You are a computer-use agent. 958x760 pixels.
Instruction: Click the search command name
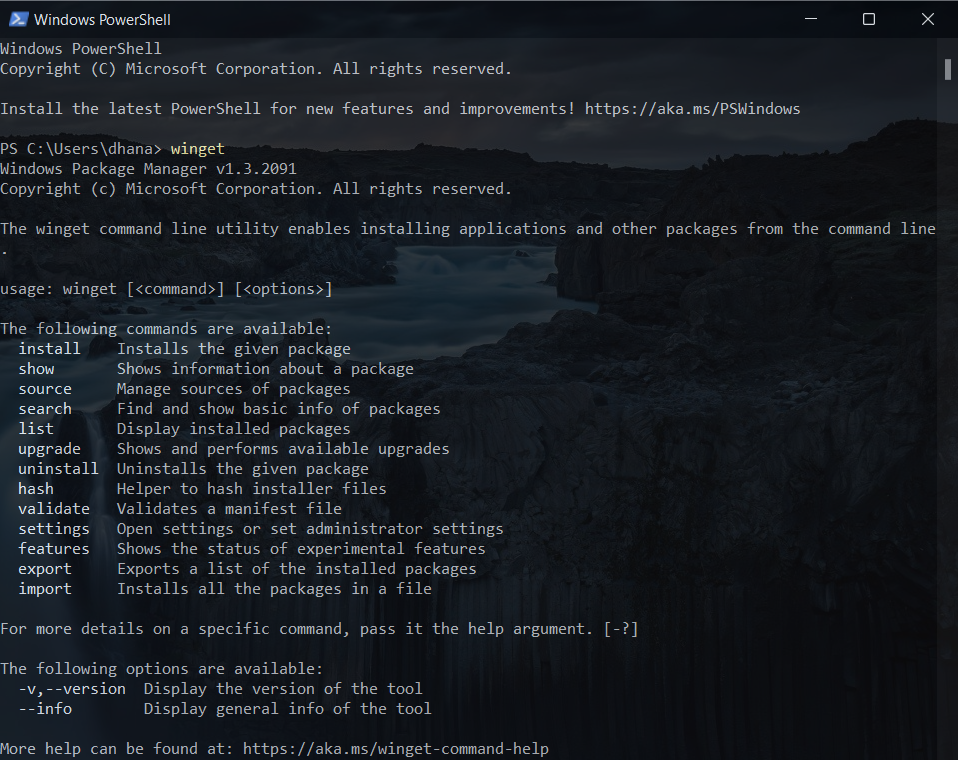pos(45,409)
